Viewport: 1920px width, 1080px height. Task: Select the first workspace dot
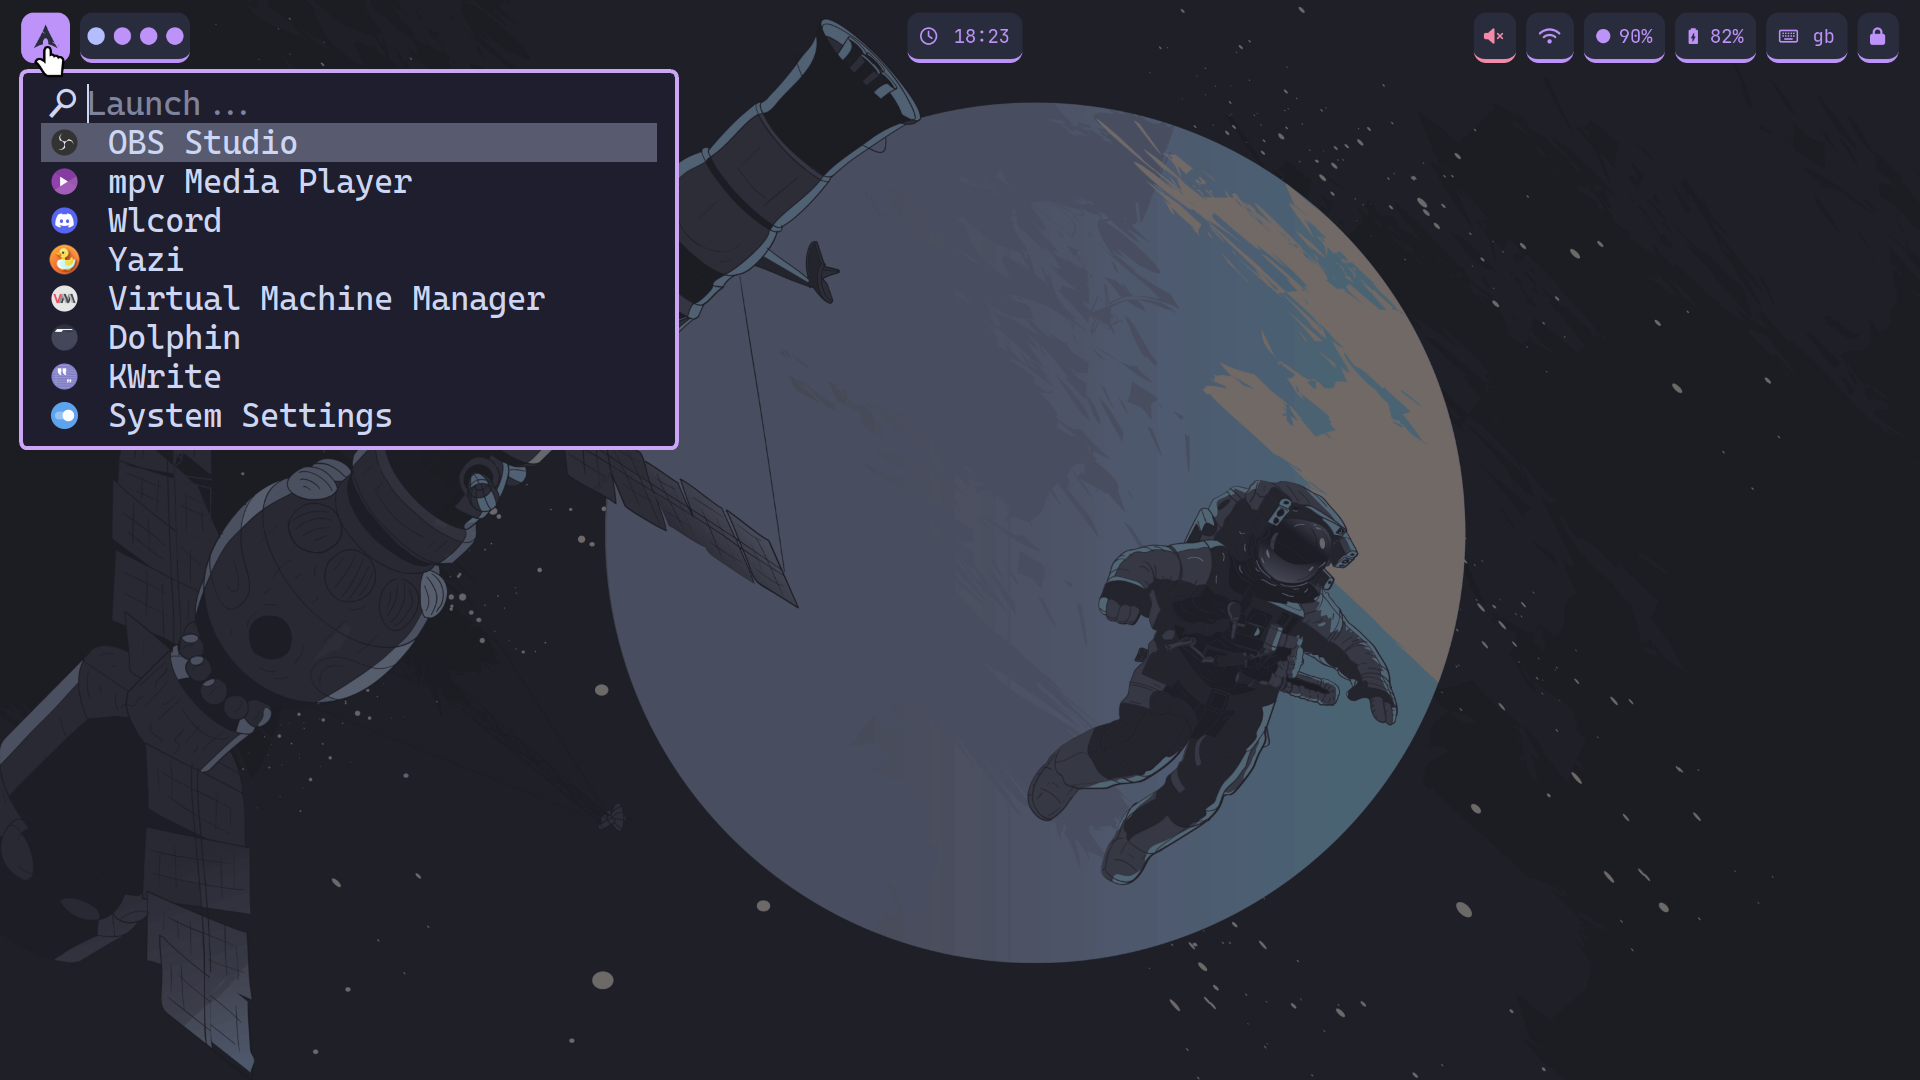[96, 37]
